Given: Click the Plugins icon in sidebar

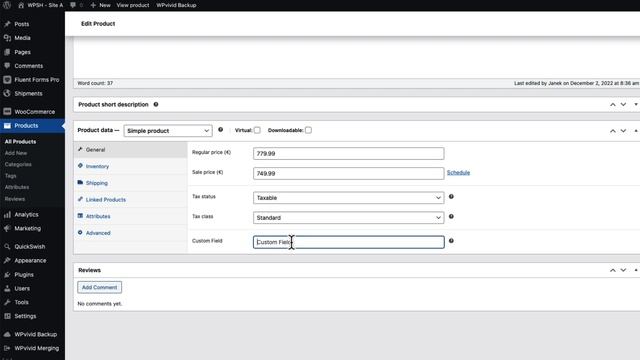Looking at the screenshot, I should [7, 275].
